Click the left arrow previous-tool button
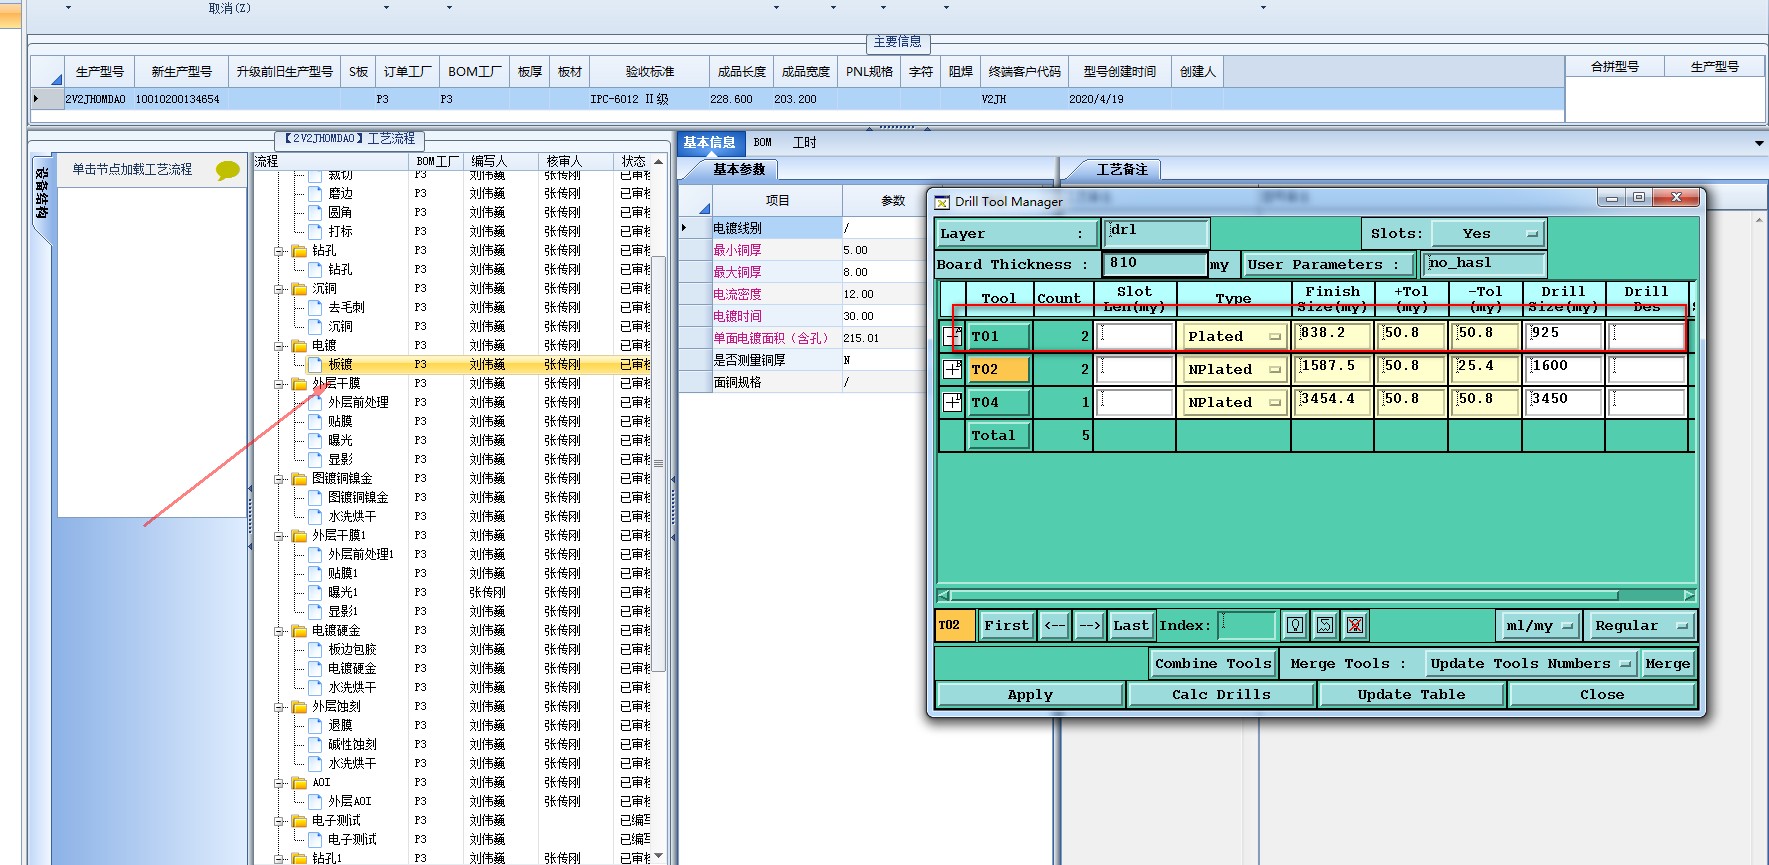 1055,626
